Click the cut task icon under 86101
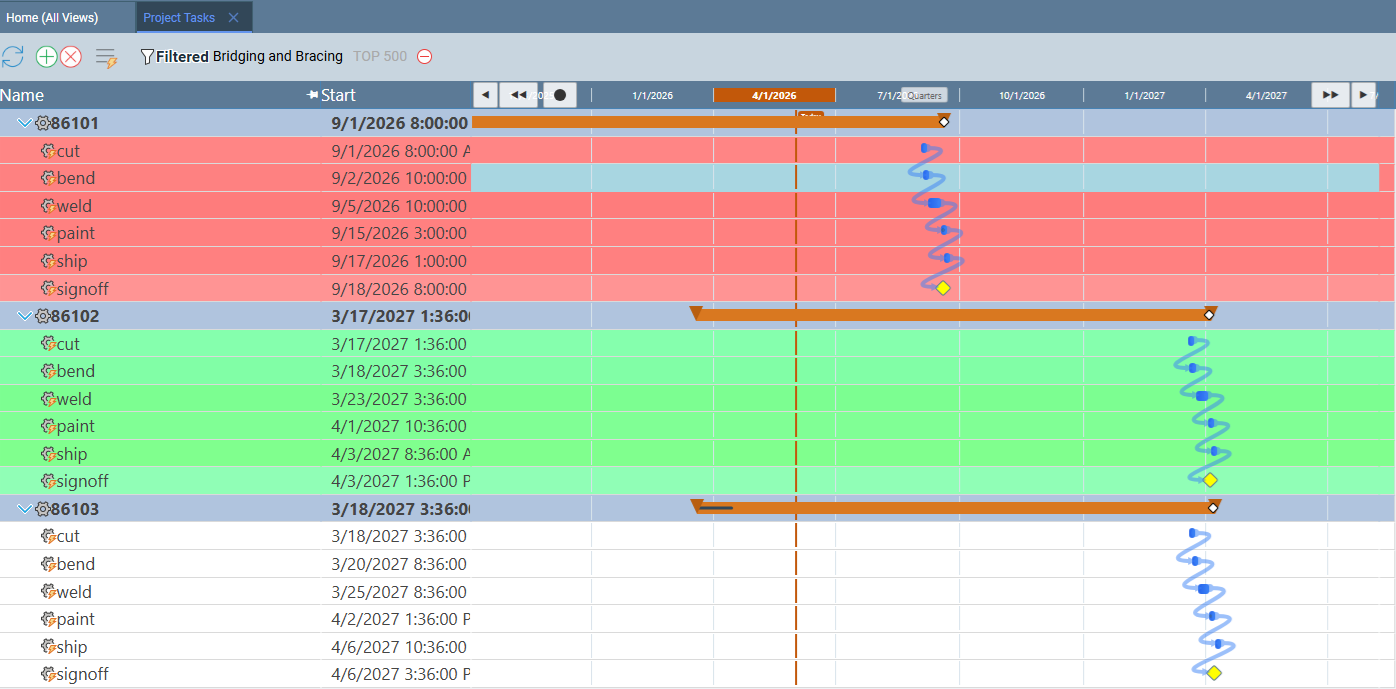The height and width of the screenshot is (689, 1396). click(x=48, y=151)
